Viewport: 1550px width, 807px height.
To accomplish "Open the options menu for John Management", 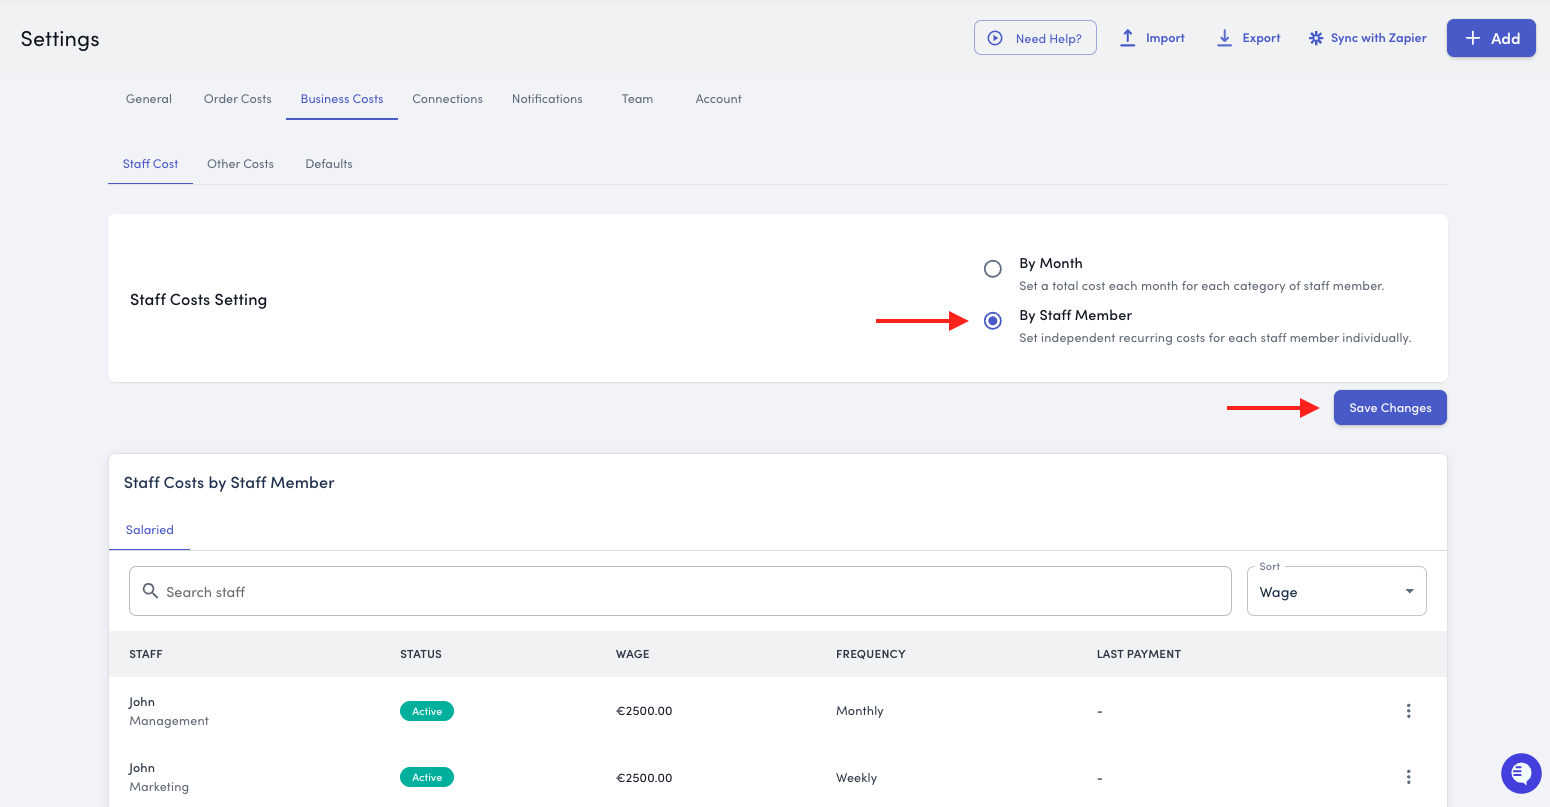I will 1408,711.
